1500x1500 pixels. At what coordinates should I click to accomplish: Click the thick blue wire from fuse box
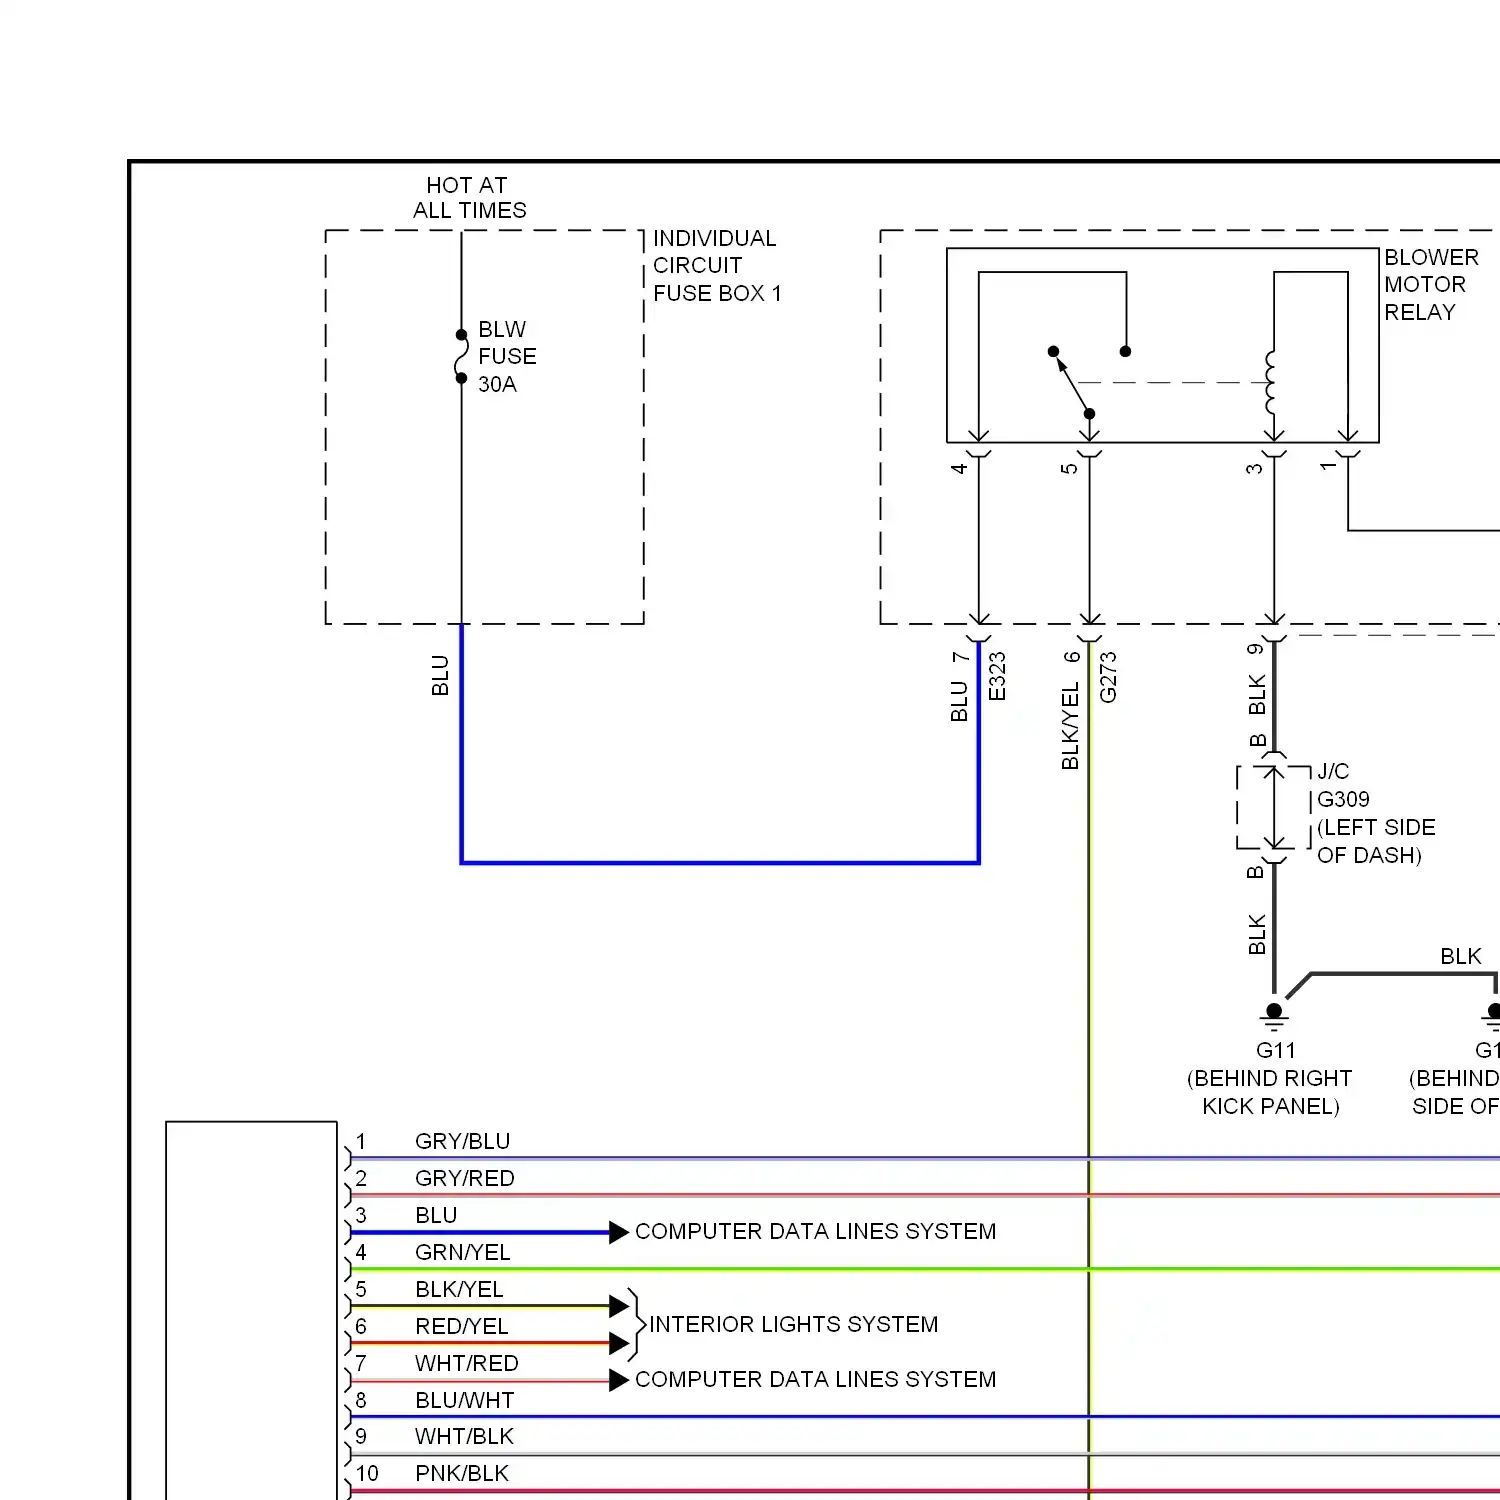point(720,862)
